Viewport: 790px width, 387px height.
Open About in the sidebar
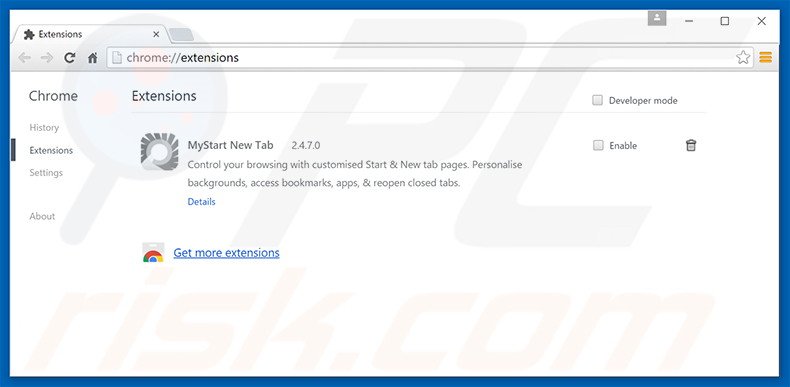pyautogui.click(x=42, y=216)
